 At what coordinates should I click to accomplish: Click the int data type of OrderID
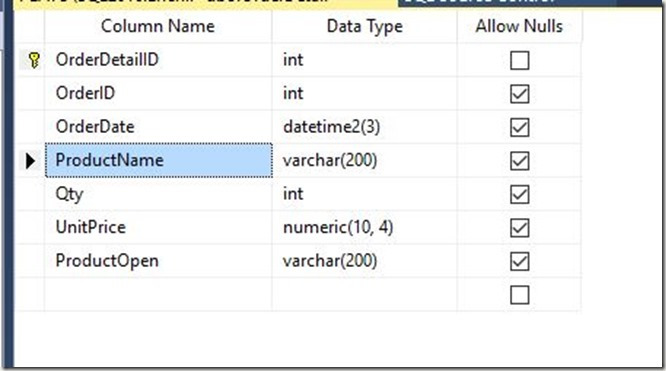click(364, 93)
